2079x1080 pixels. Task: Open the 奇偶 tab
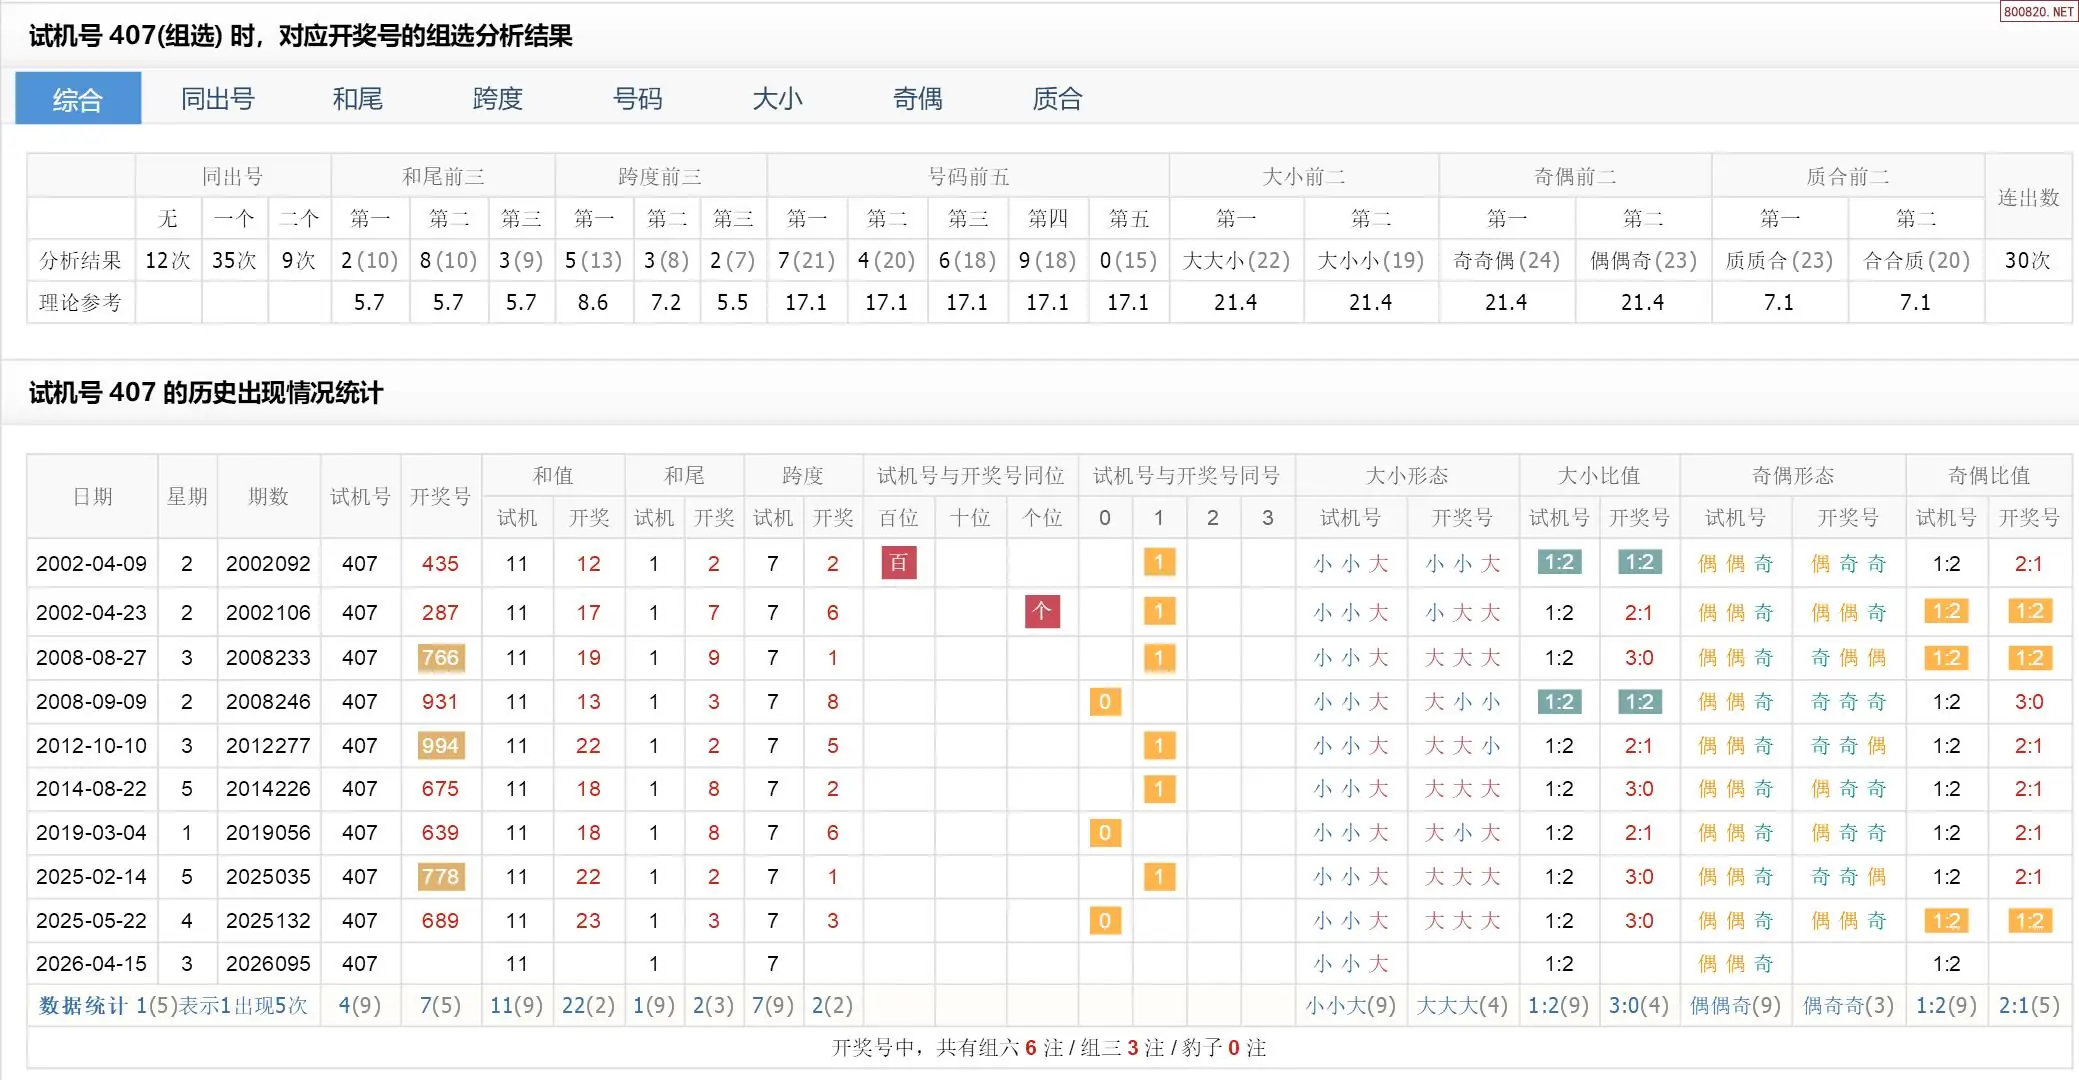[x=917, y=99]
